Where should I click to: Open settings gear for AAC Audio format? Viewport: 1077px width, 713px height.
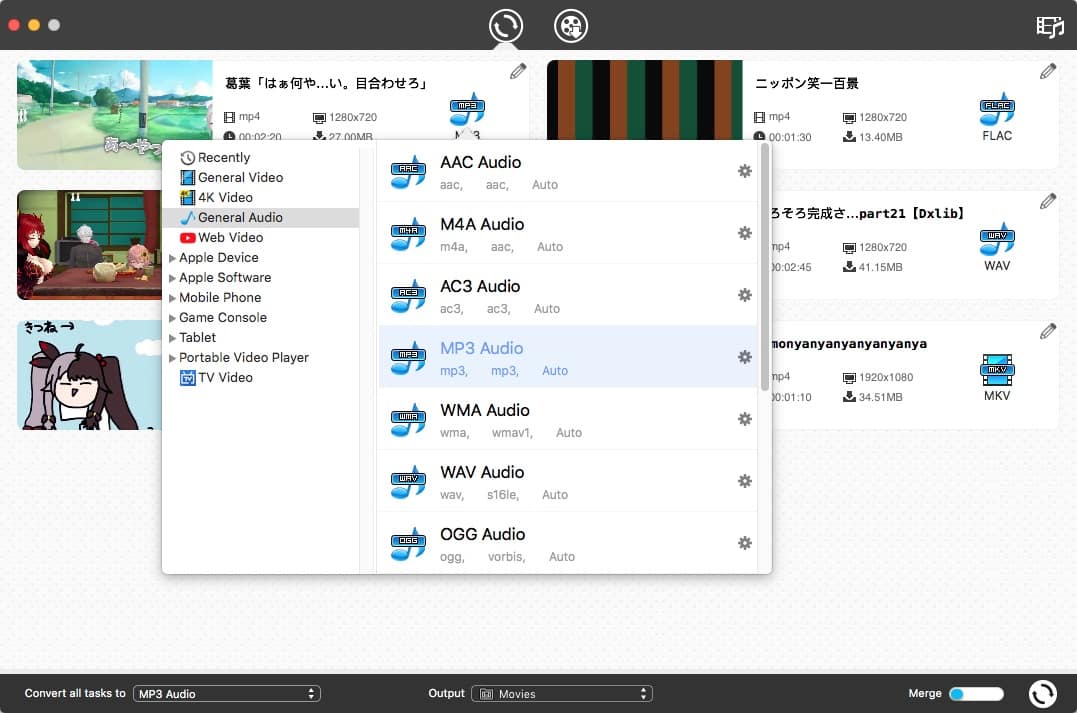[744, 171]
